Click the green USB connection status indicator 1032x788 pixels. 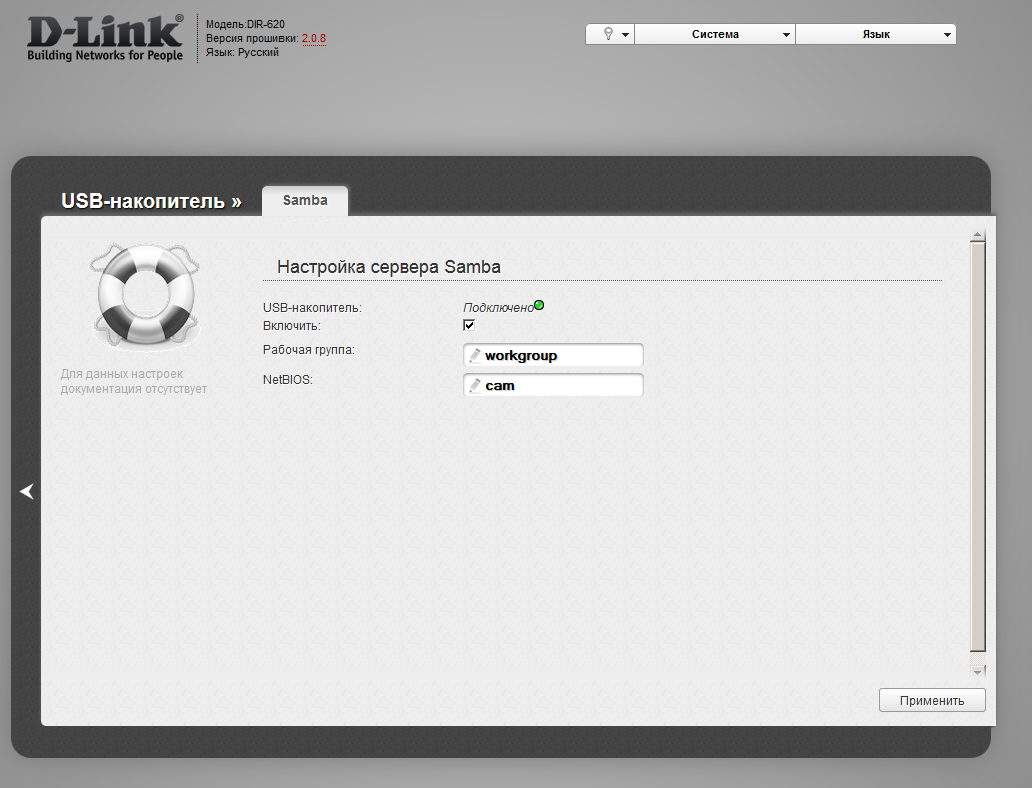pyautogui.click(x=539, y=305)
